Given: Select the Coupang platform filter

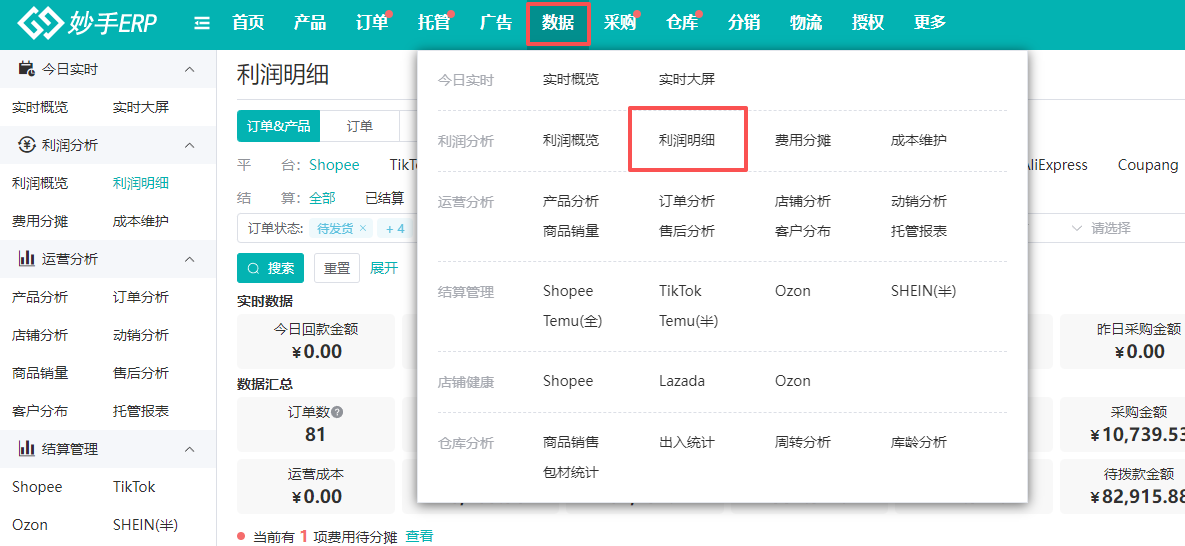Looking at the screenshot, I should point(1148,165).
